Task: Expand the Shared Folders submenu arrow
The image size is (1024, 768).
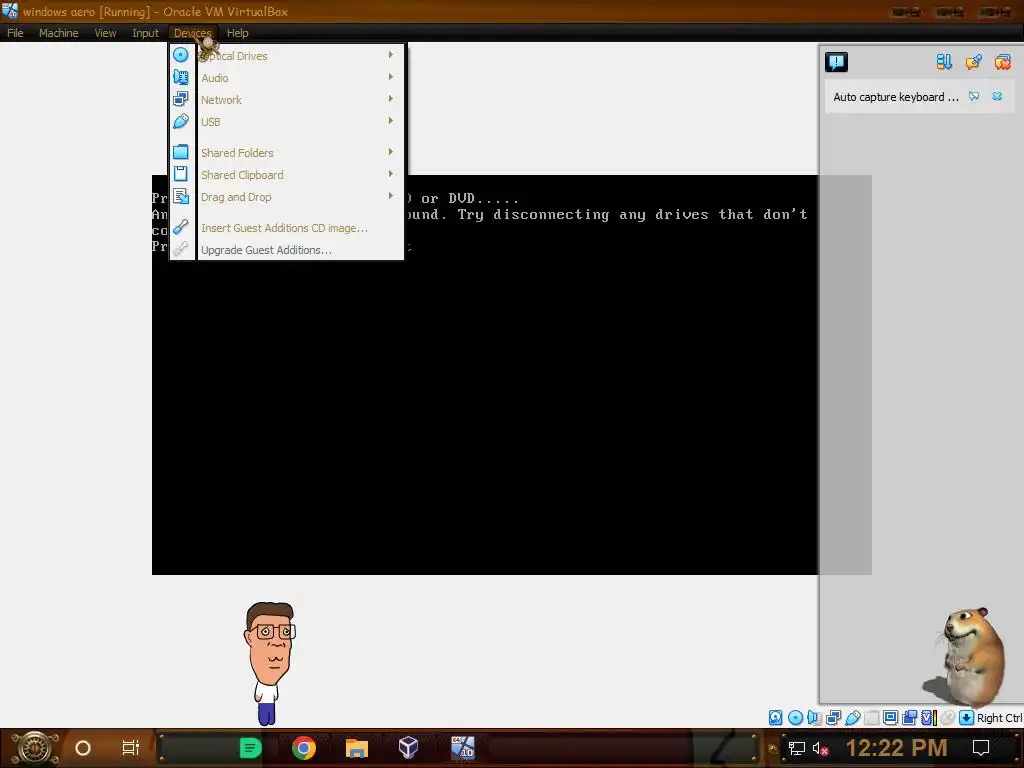Action: (x=391, y=152)
